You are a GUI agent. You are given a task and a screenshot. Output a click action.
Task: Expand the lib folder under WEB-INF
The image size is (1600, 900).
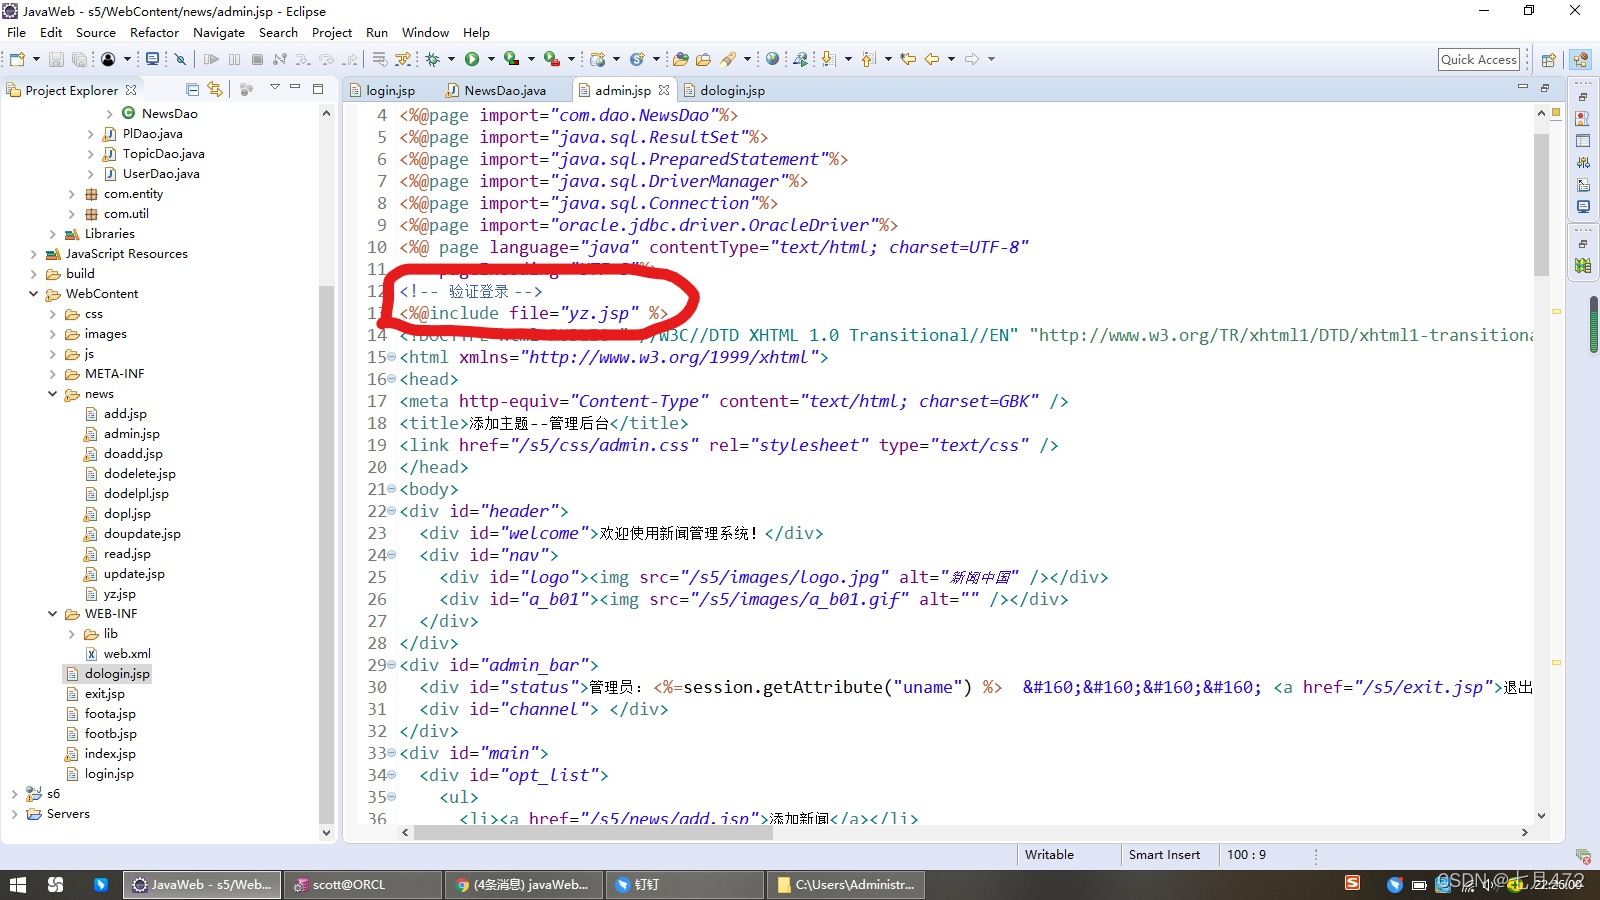(71, 633)
